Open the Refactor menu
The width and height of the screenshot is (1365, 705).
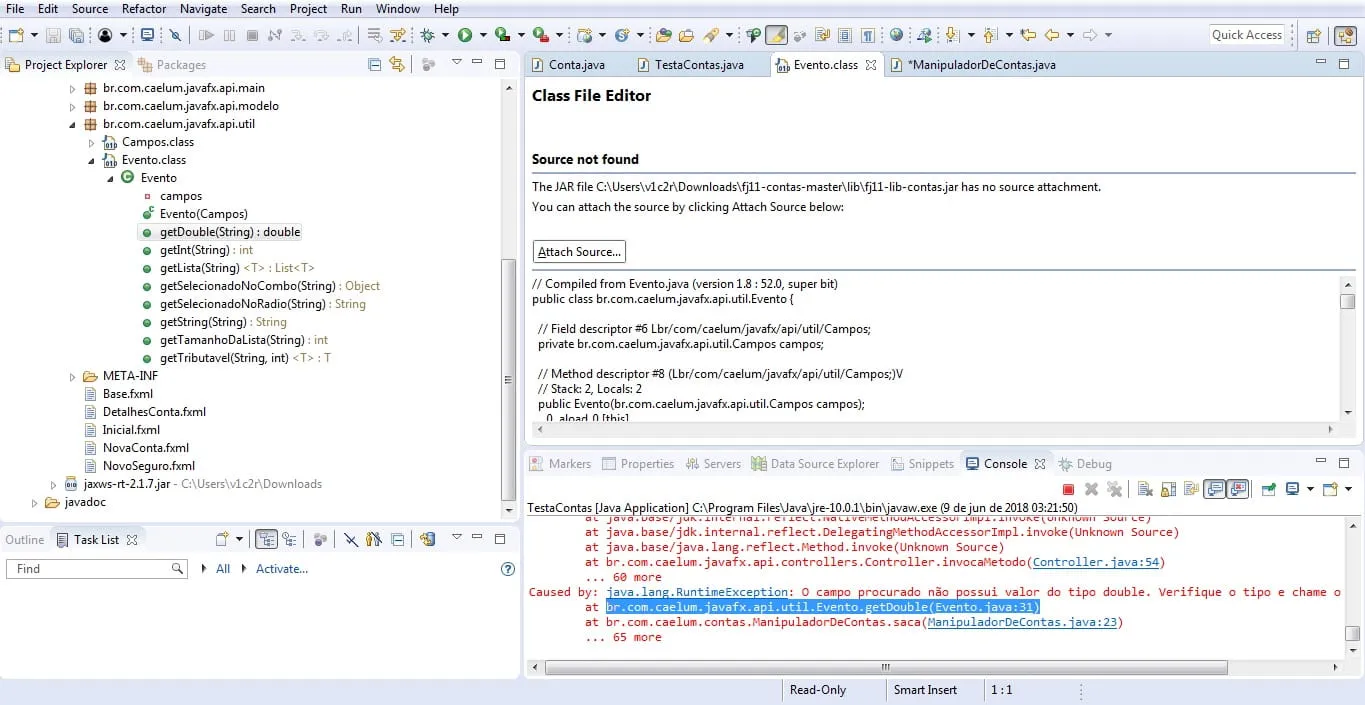tap(144, 9)
